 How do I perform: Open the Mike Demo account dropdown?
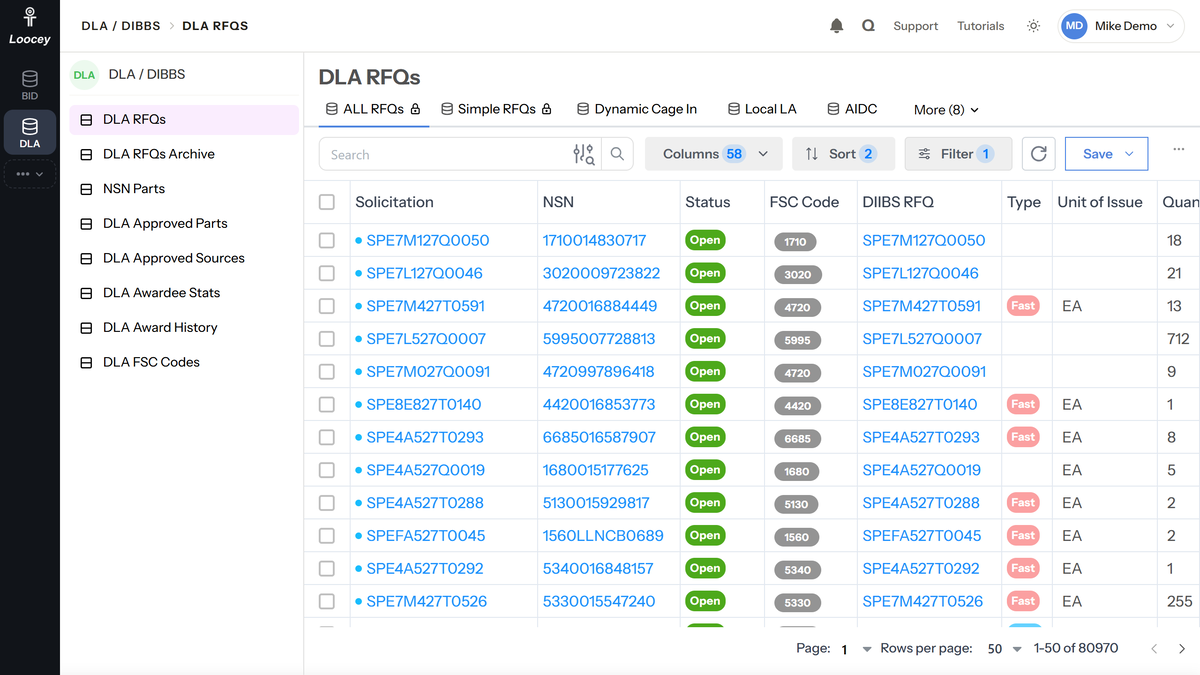(x=1122, y=26)
